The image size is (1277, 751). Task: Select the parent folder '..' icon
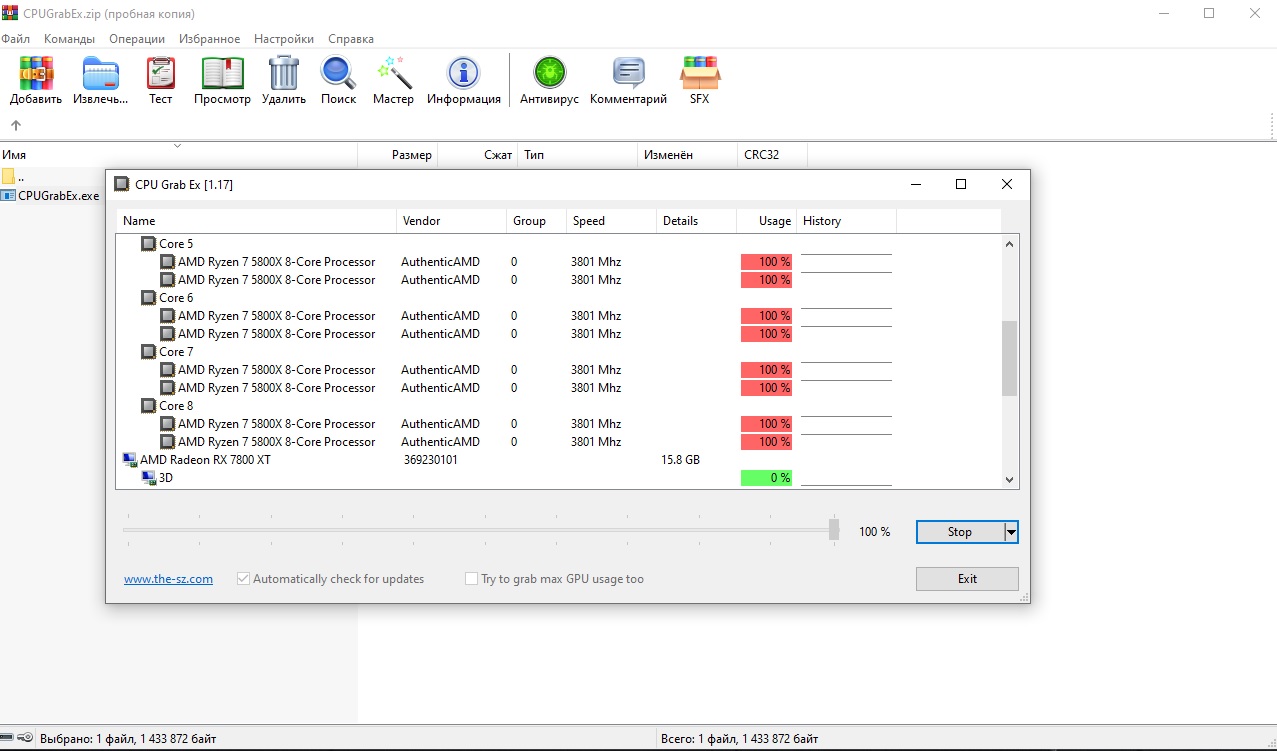tap(8, 177)
